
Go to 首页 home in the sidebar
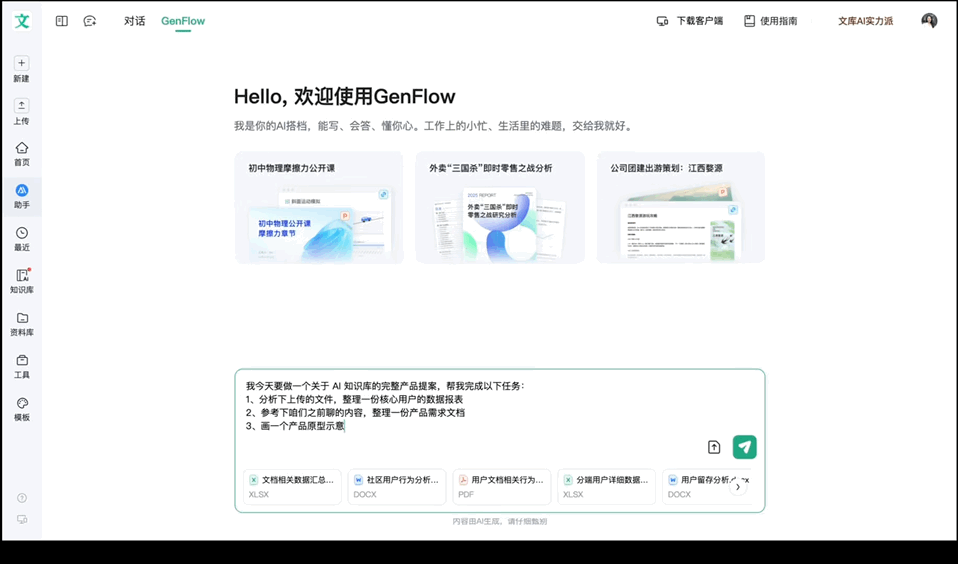tap(21, 153)
